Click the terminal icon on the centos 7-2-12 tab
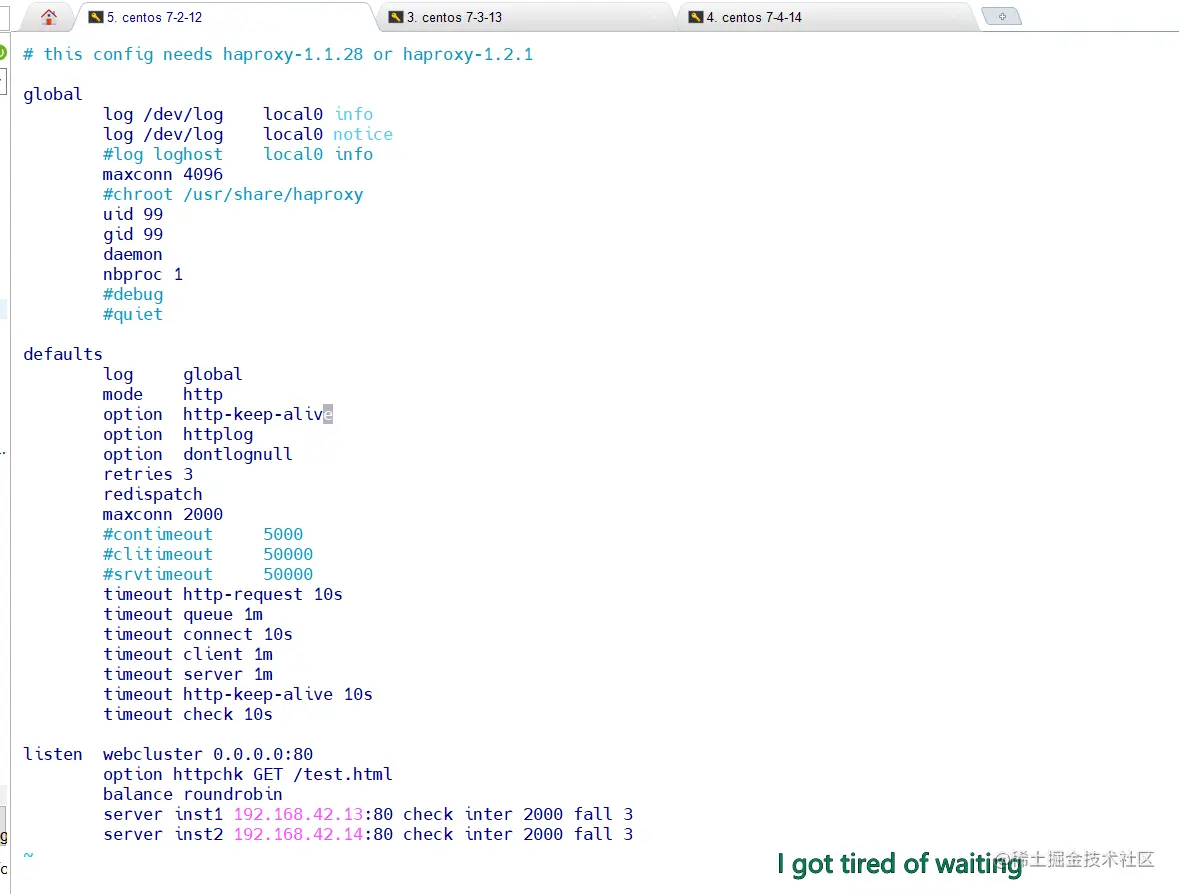Image resolution: width=1179 pixels, height=894 pixels. click(x=95, y=17)
